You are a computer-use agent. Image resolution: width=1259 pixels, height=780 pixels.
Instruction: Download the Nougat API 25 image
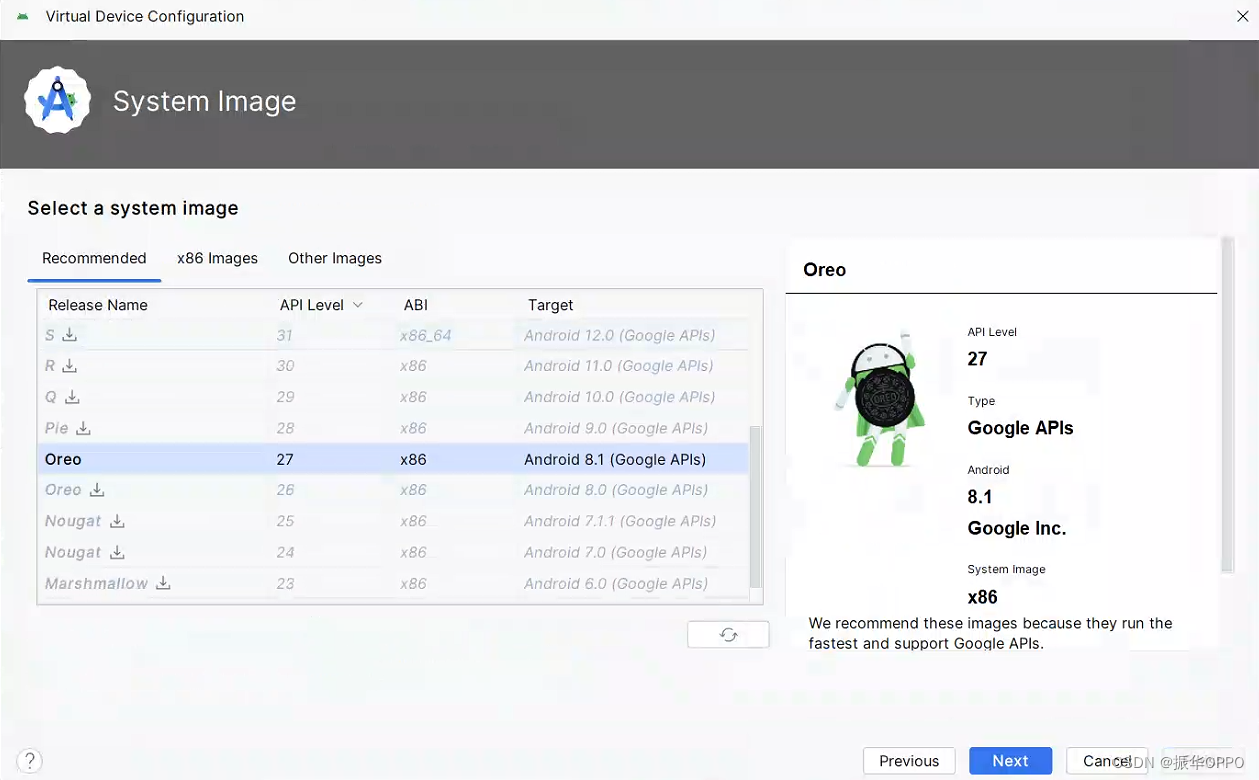[x=117, y=521]
